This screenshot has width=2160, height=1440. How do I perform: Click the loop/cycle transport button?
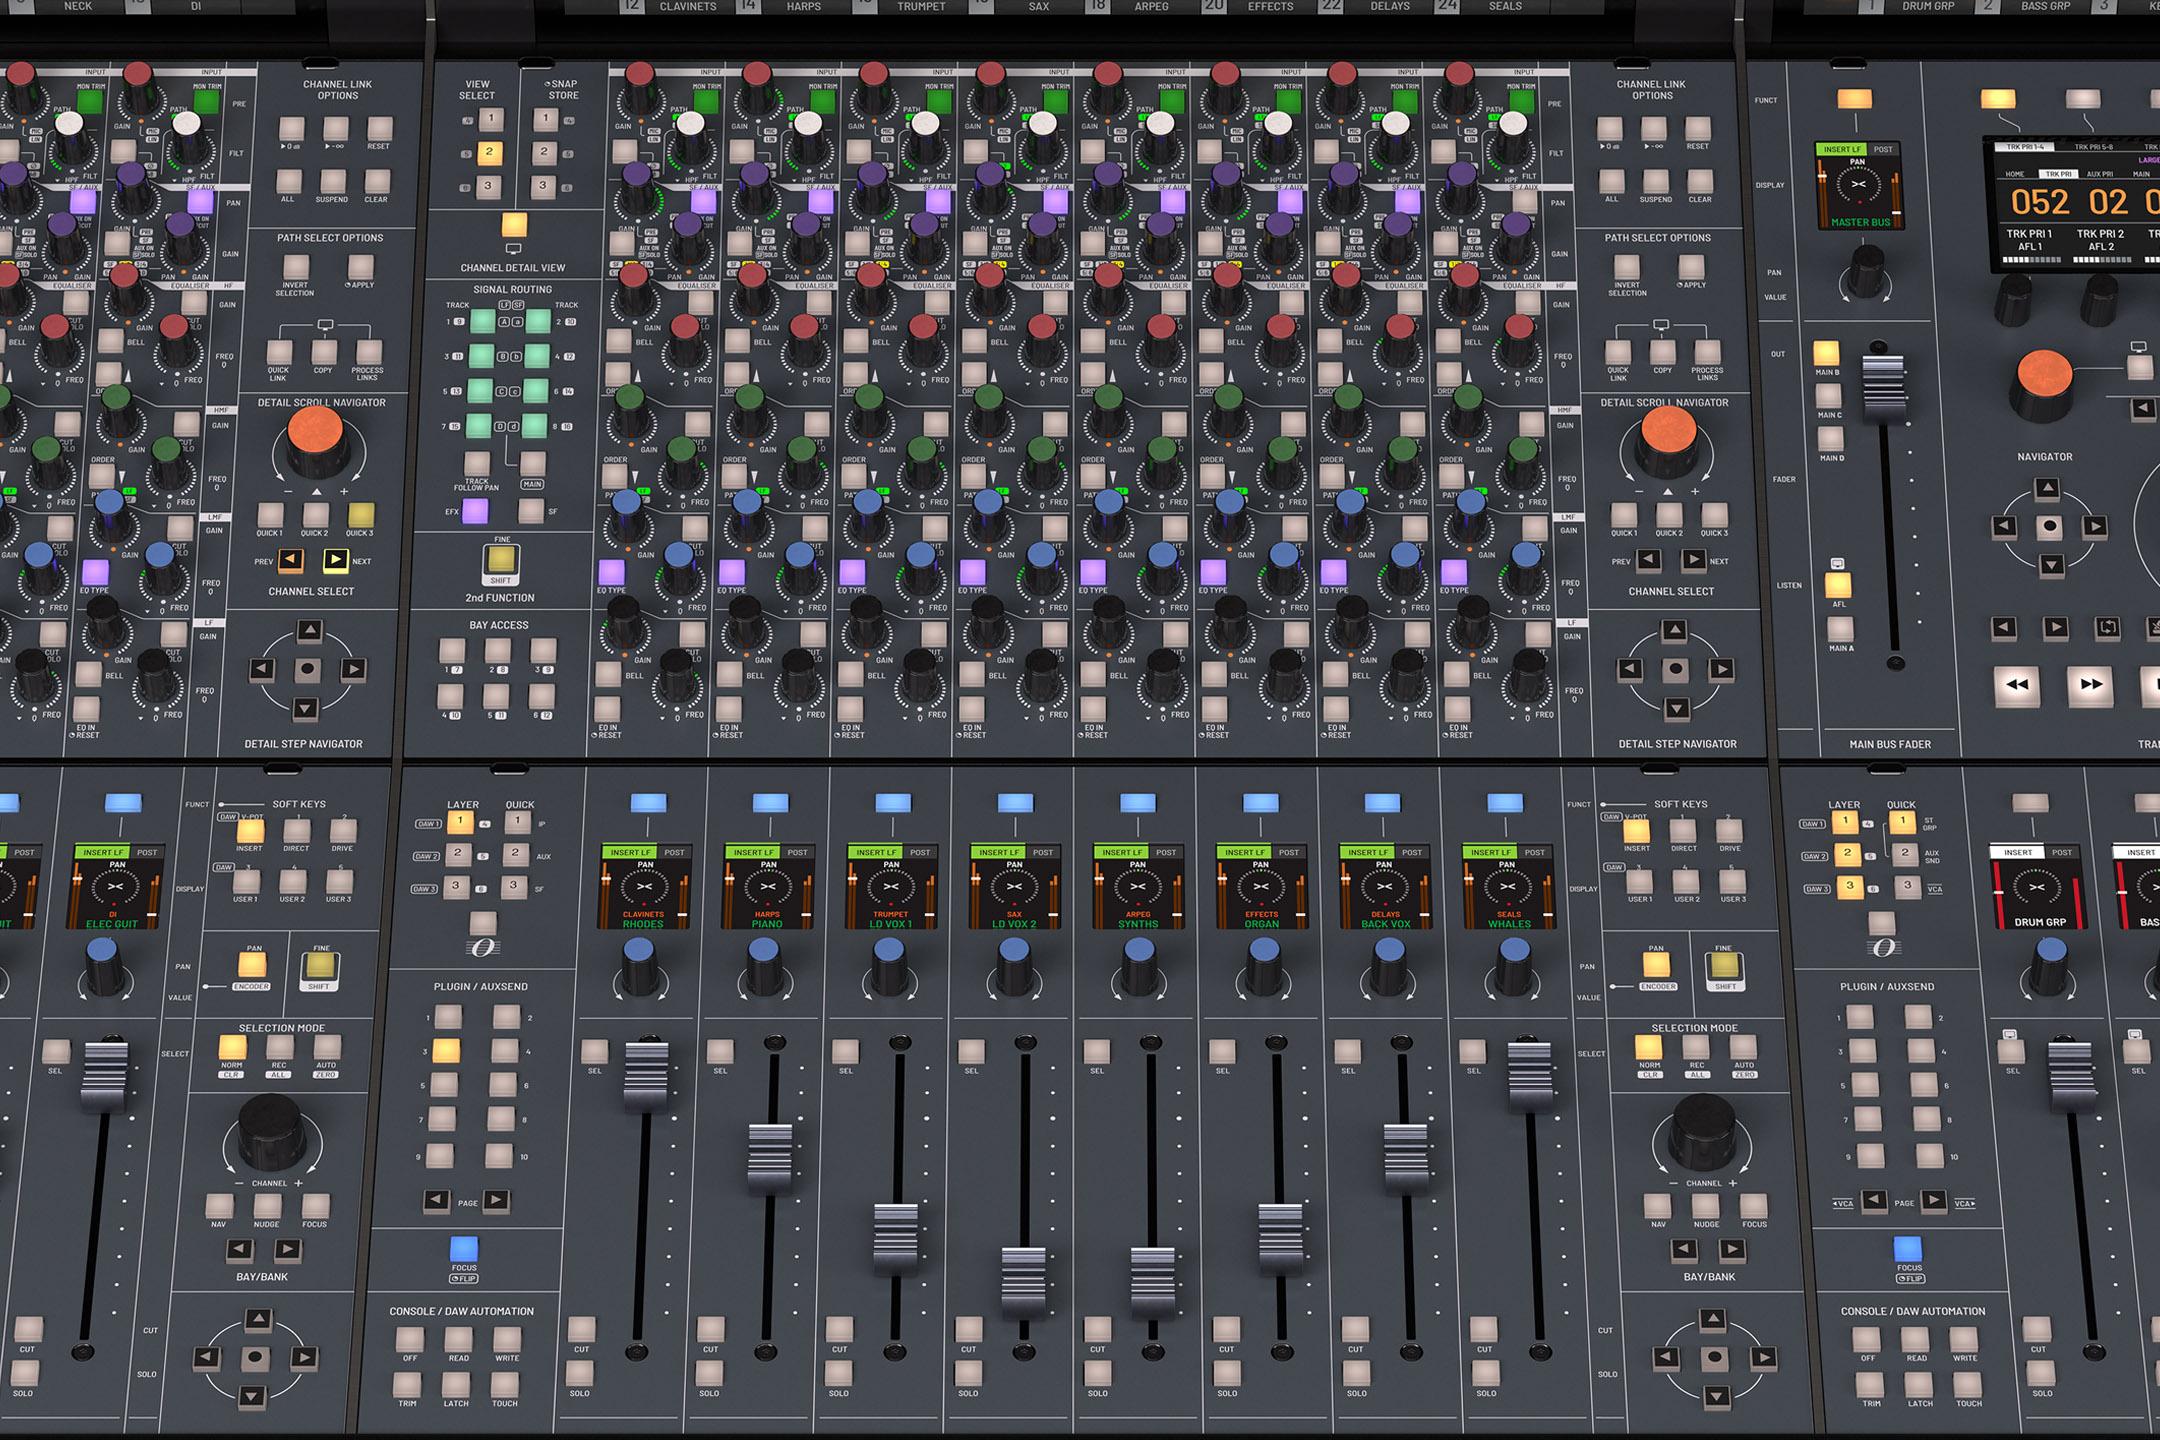2107,627
